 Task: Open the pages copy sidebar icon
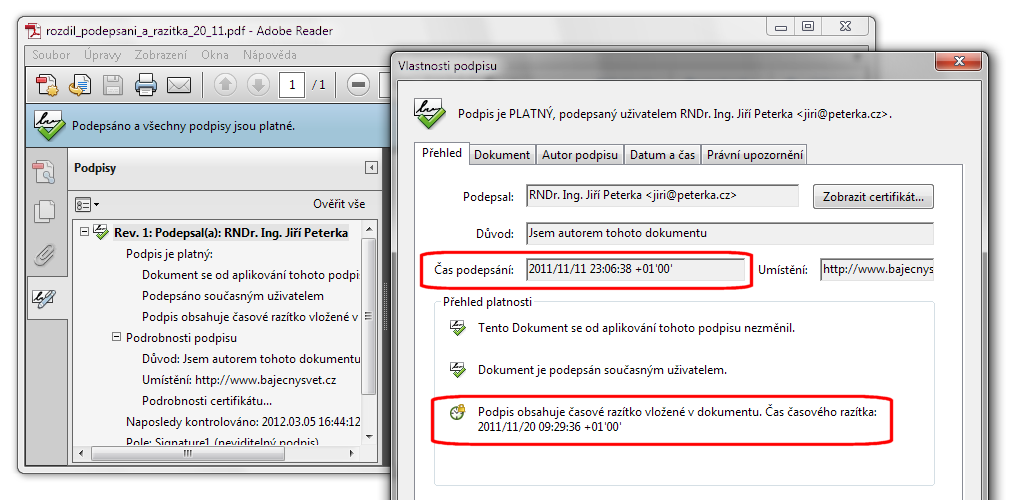[45, 211]
